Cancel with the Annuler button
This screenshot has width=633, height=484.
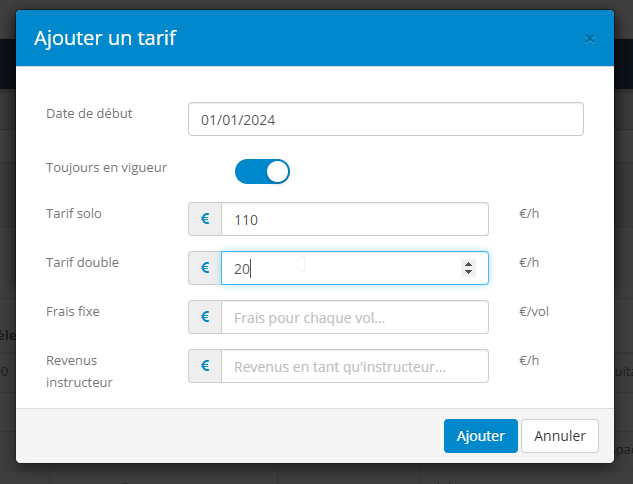point(560,436)
